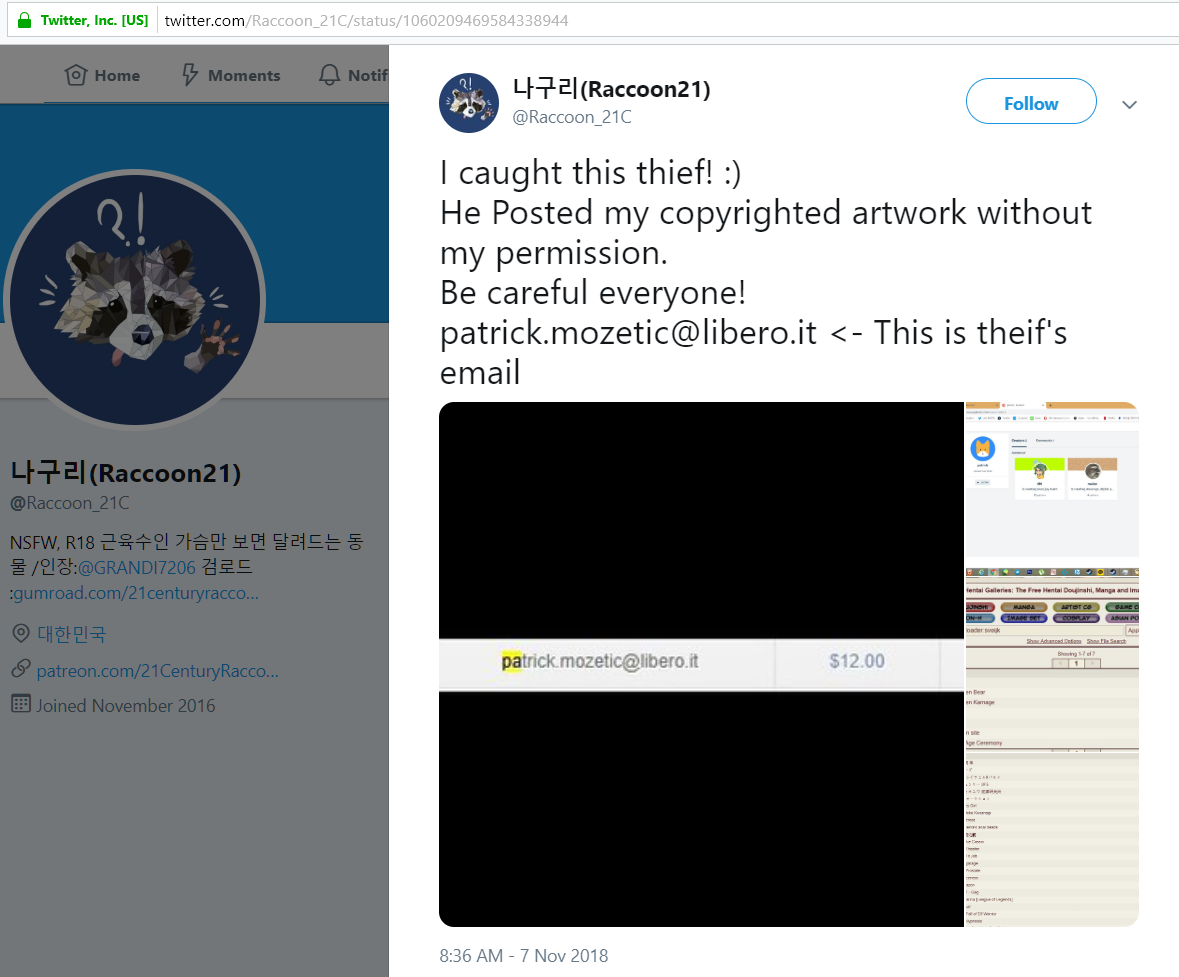
Task: Click the large raccoon profile picture
Action: 135,299
